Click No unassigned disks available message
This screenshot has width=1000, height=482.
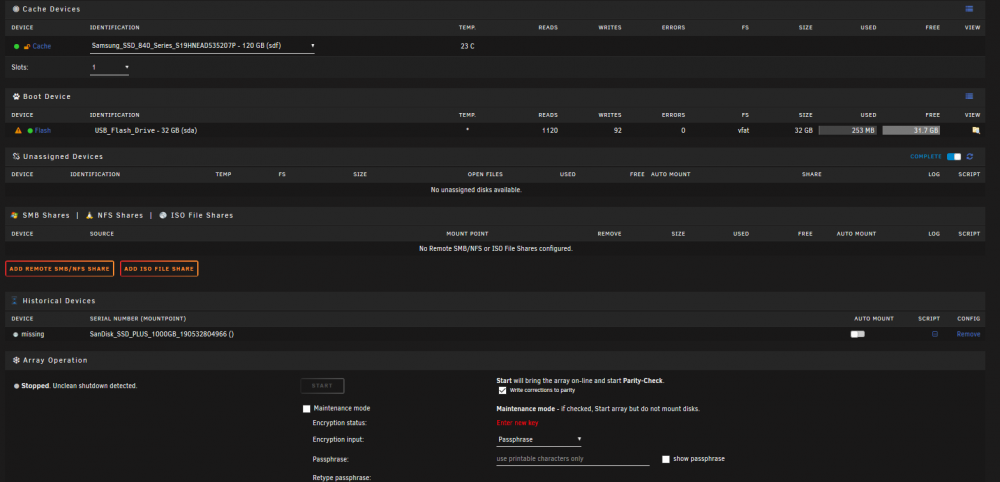[x=476, y=190]
